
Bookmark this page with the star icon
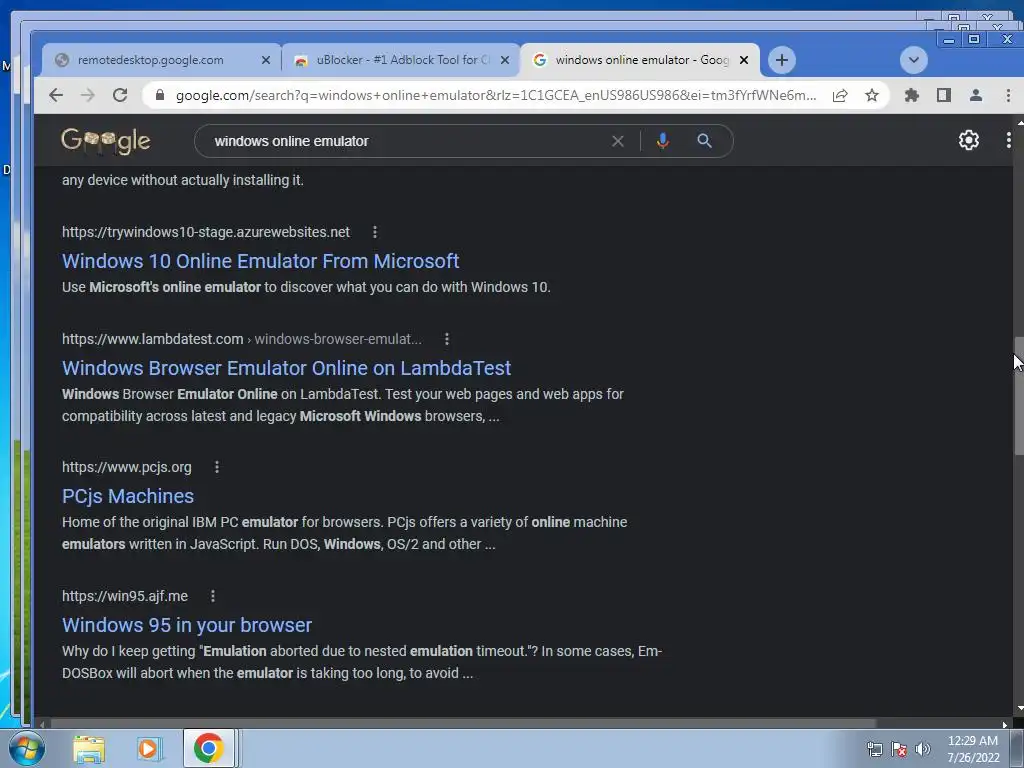(872, 95)
